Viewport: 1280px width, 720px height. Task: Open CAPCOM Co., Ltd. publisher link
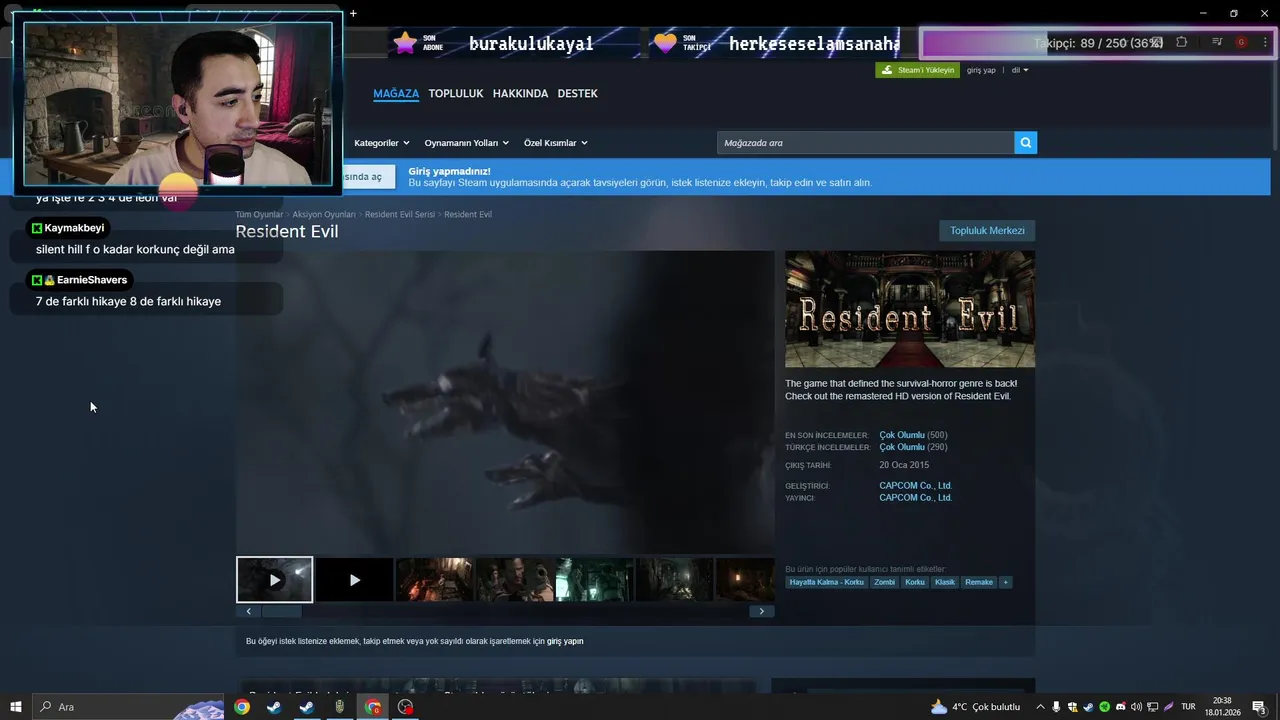pyautogui.click(x=915, y=498)
